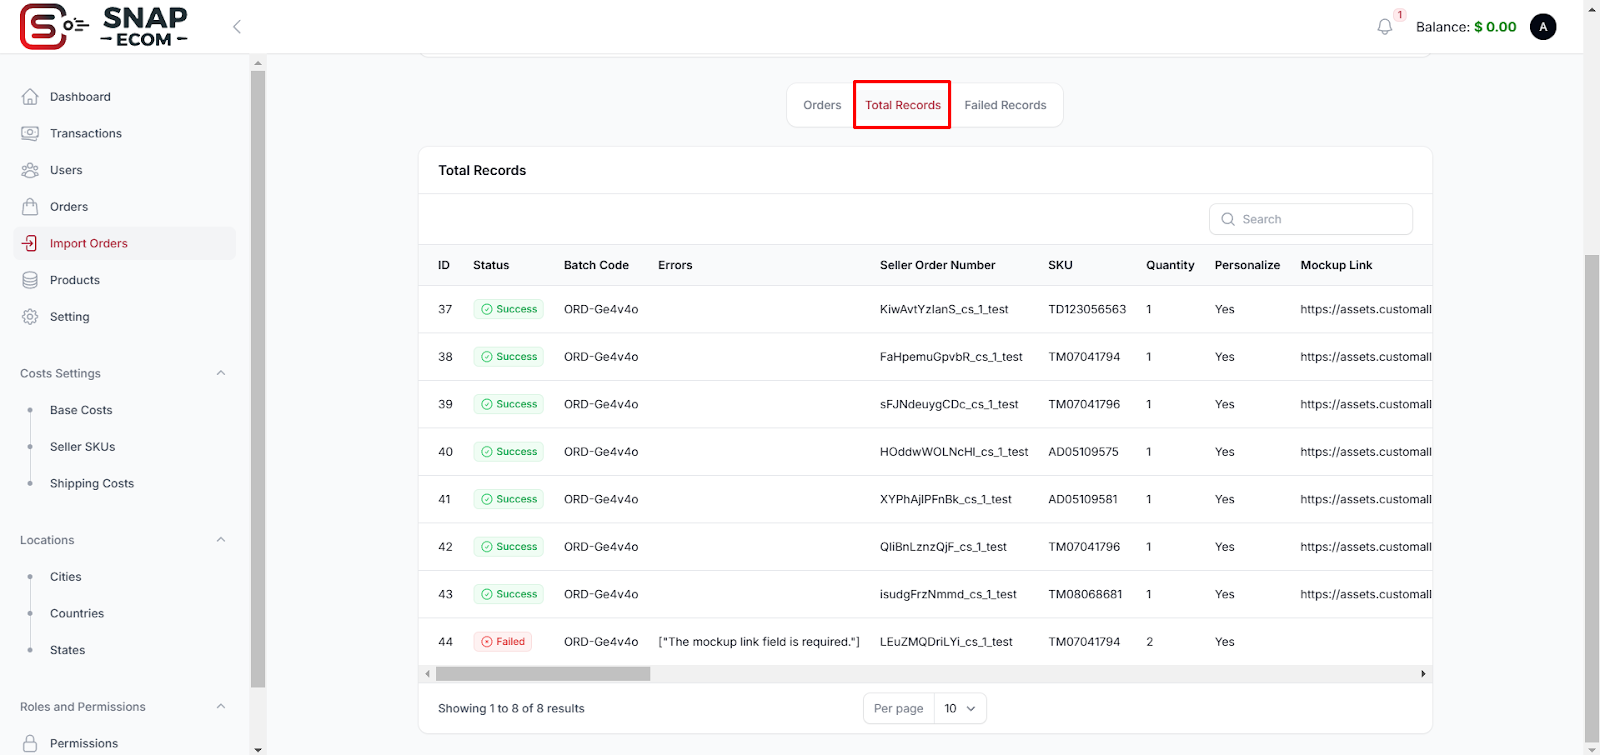Screen dimensions: 1600x755
Task: Click the user avatar in header
Action: (1543, 27)
